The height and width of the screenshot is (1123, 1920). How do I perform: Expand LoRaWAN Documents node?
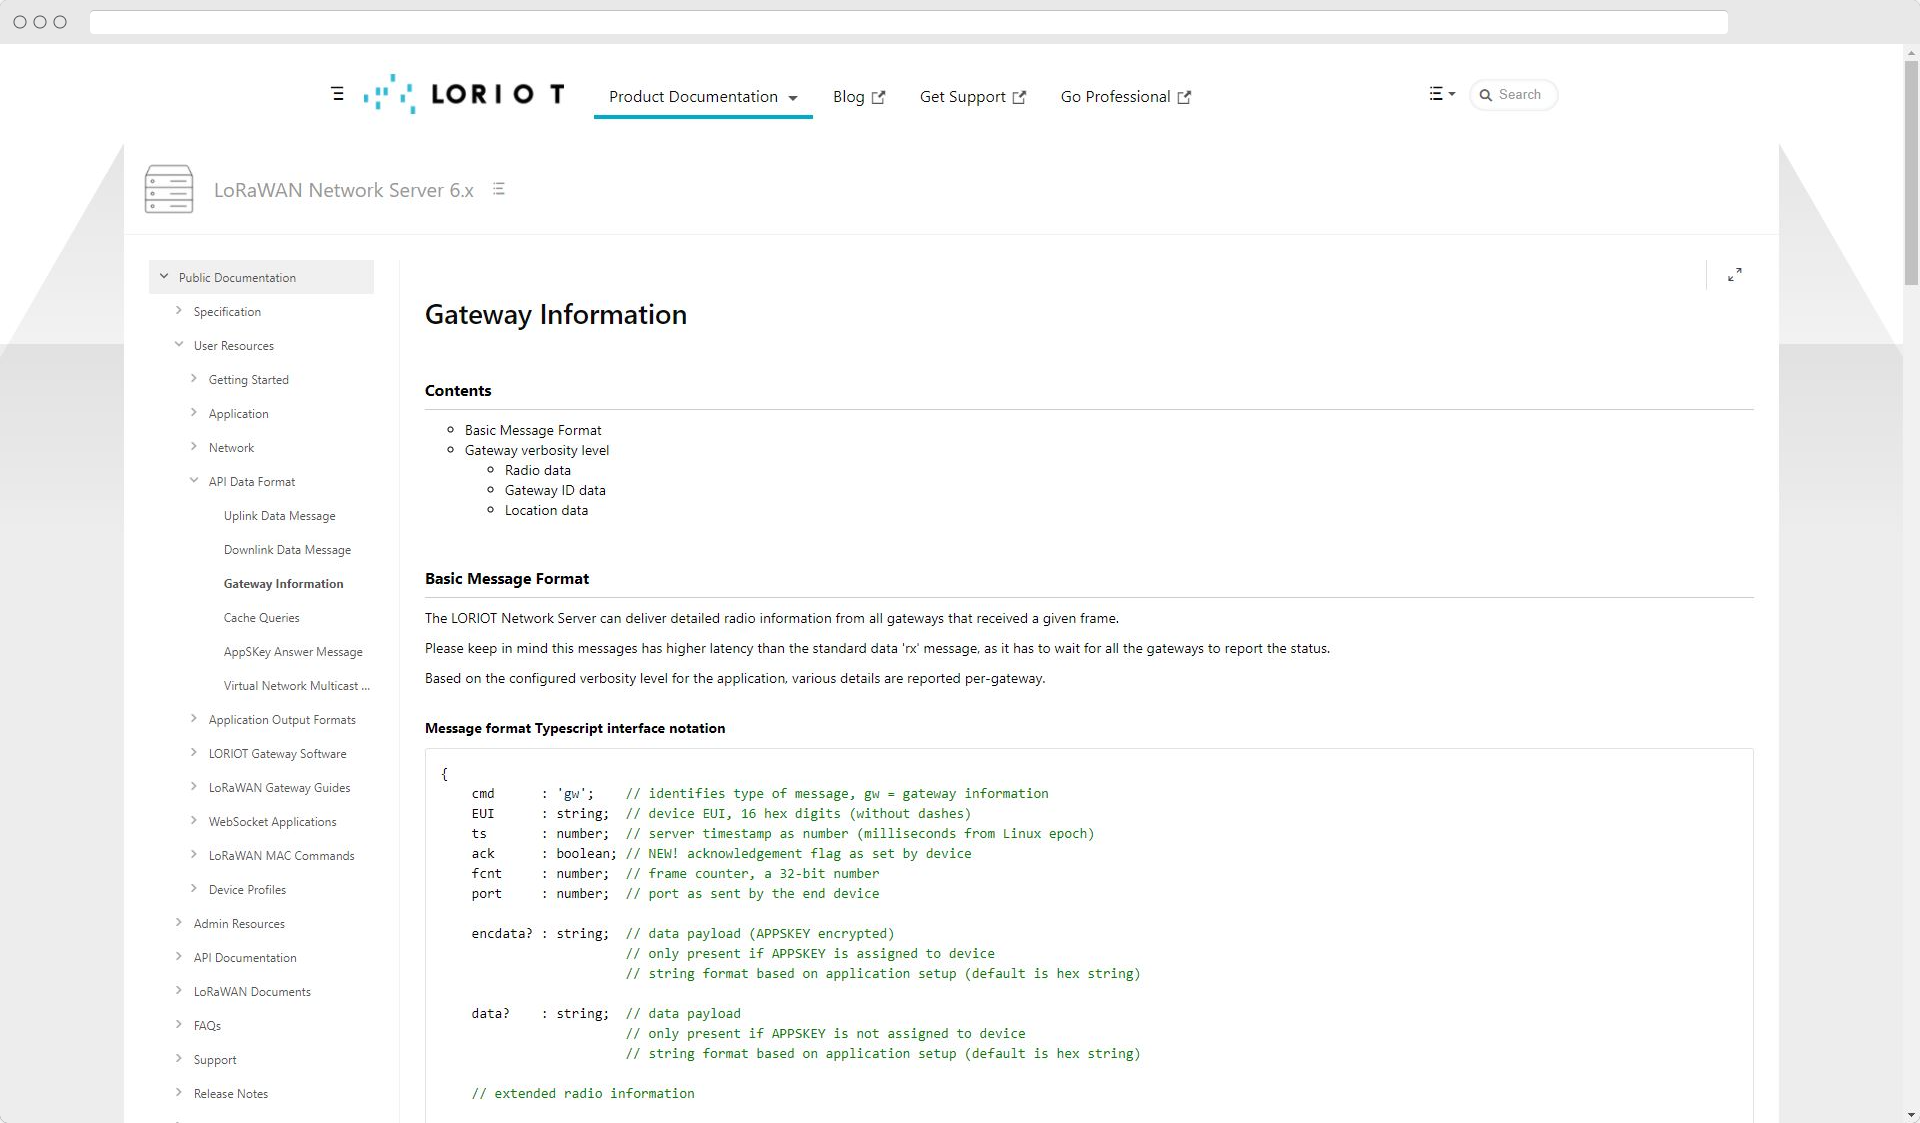179,991
